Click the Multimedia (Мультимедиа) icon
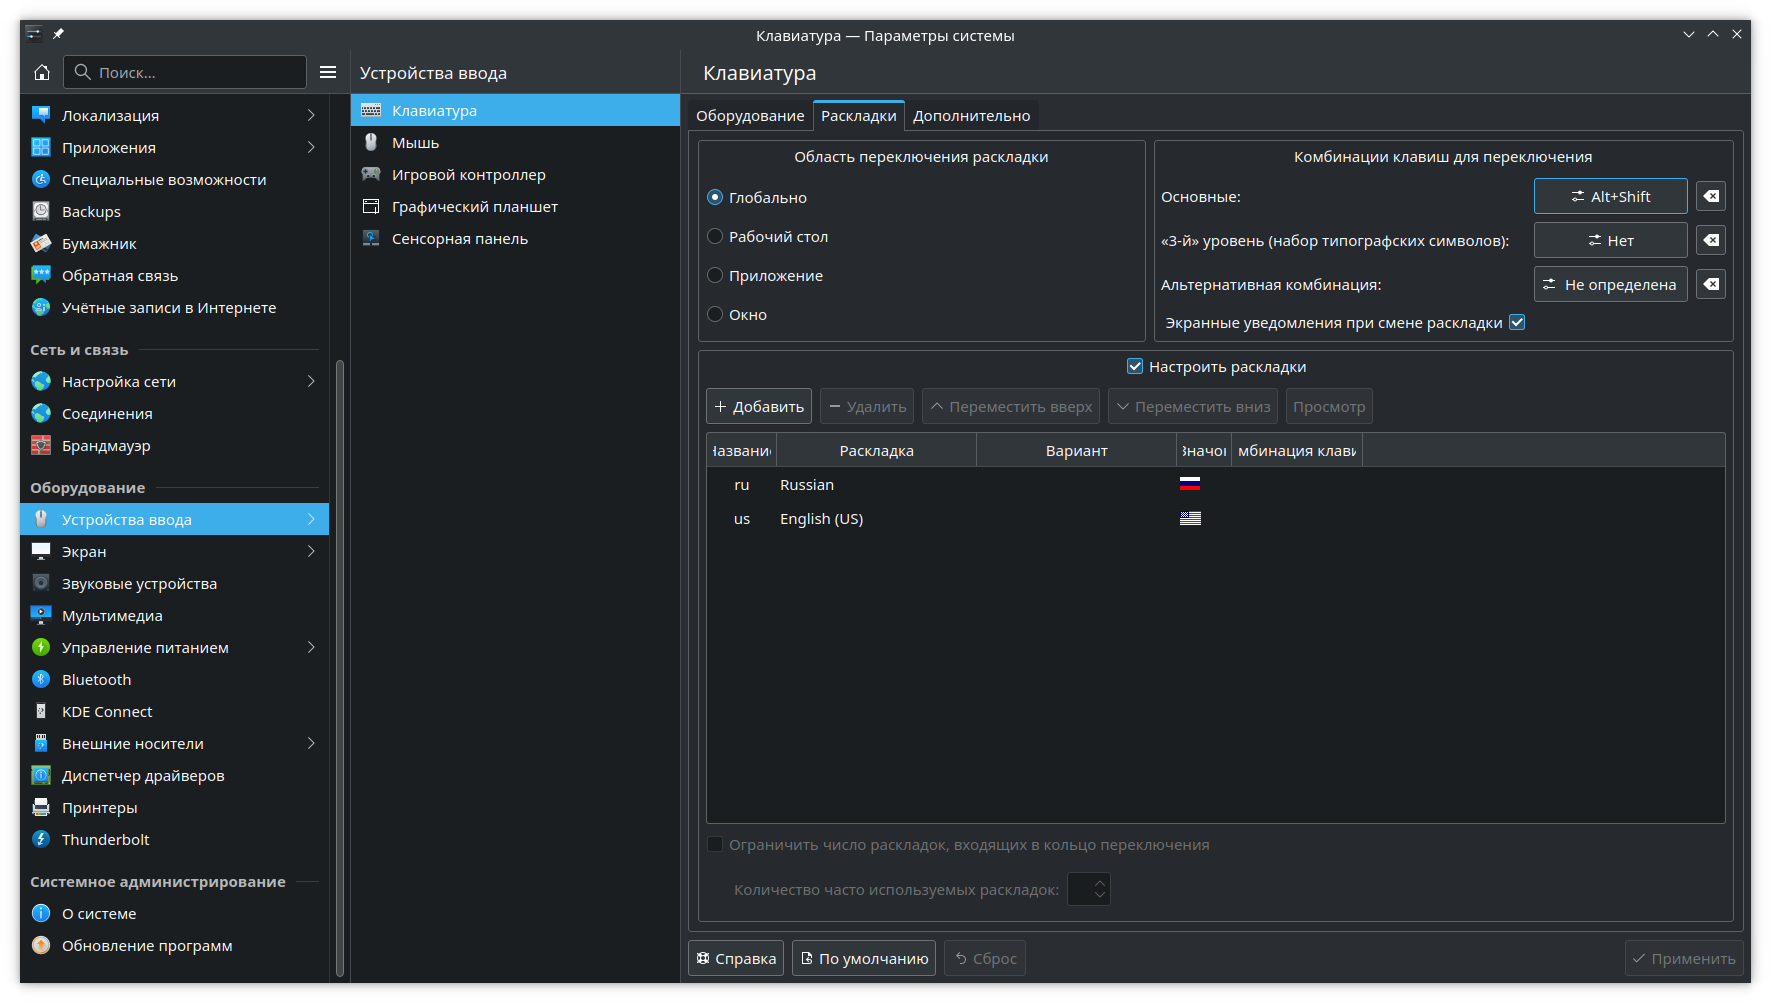The height and width of the screenshot is (1003, 1771). [41, 615]
